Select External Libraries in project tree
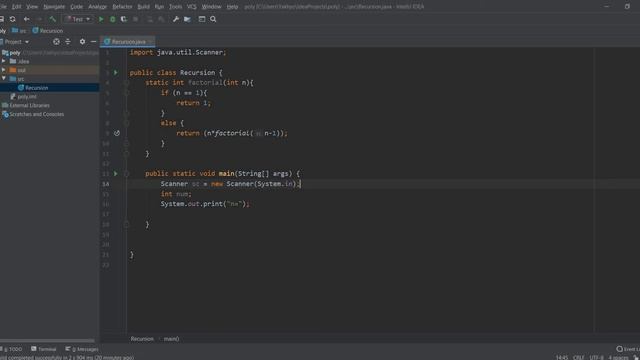 pyautogui.click(x=26, y=105)
